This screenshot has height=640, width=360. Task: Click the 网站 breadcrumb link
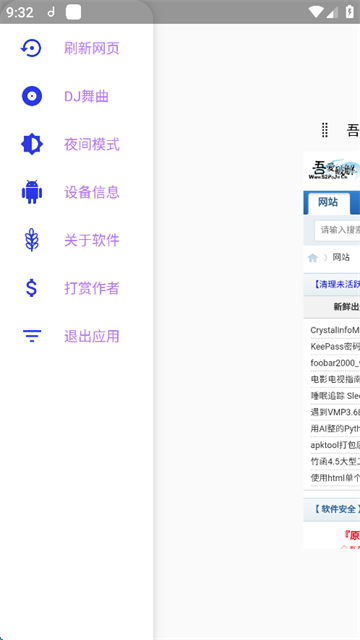(341, 257)
